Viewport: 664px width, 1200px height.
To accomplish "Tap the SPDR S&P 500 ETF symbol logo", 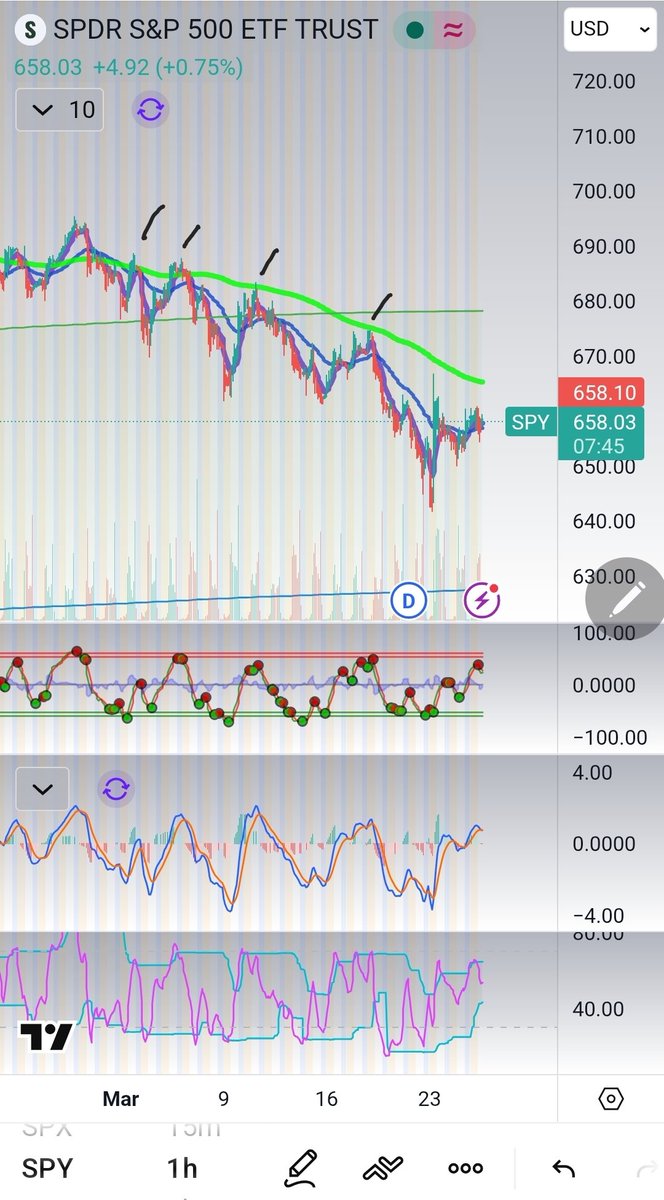I will tap(32, 30).
